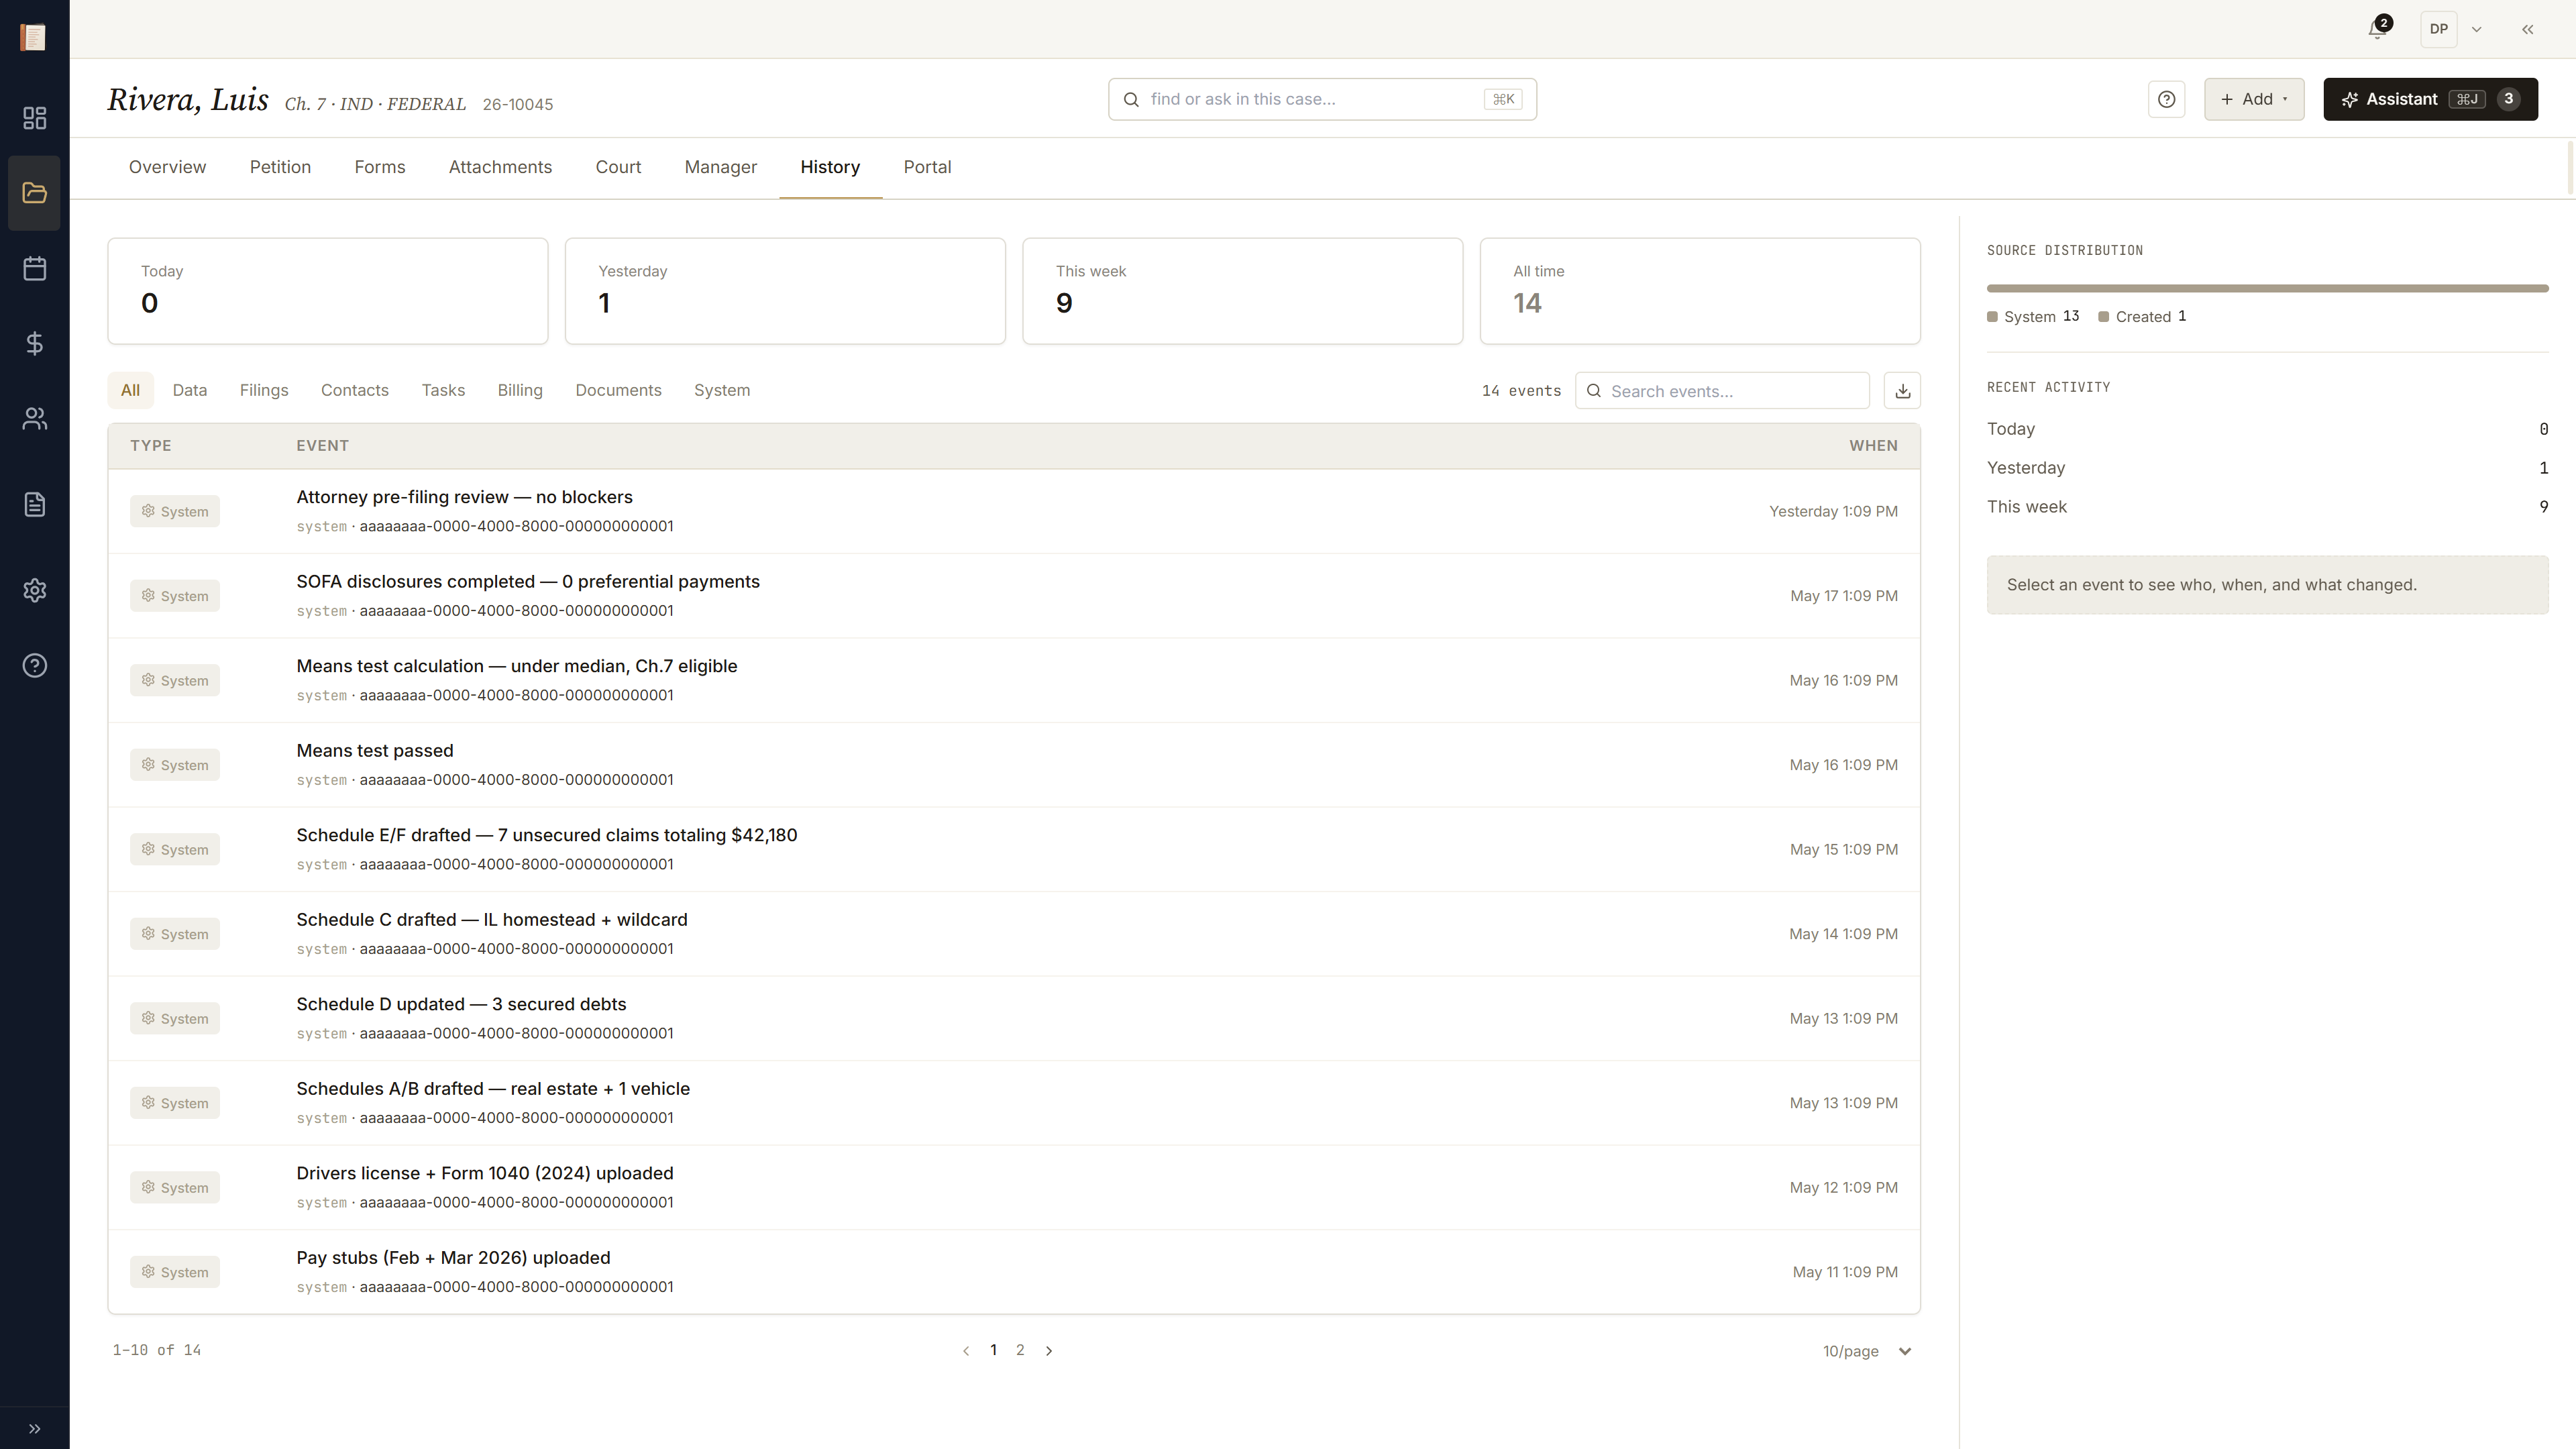
Task: Switch to the Court tab
Action: coord(618,167)
